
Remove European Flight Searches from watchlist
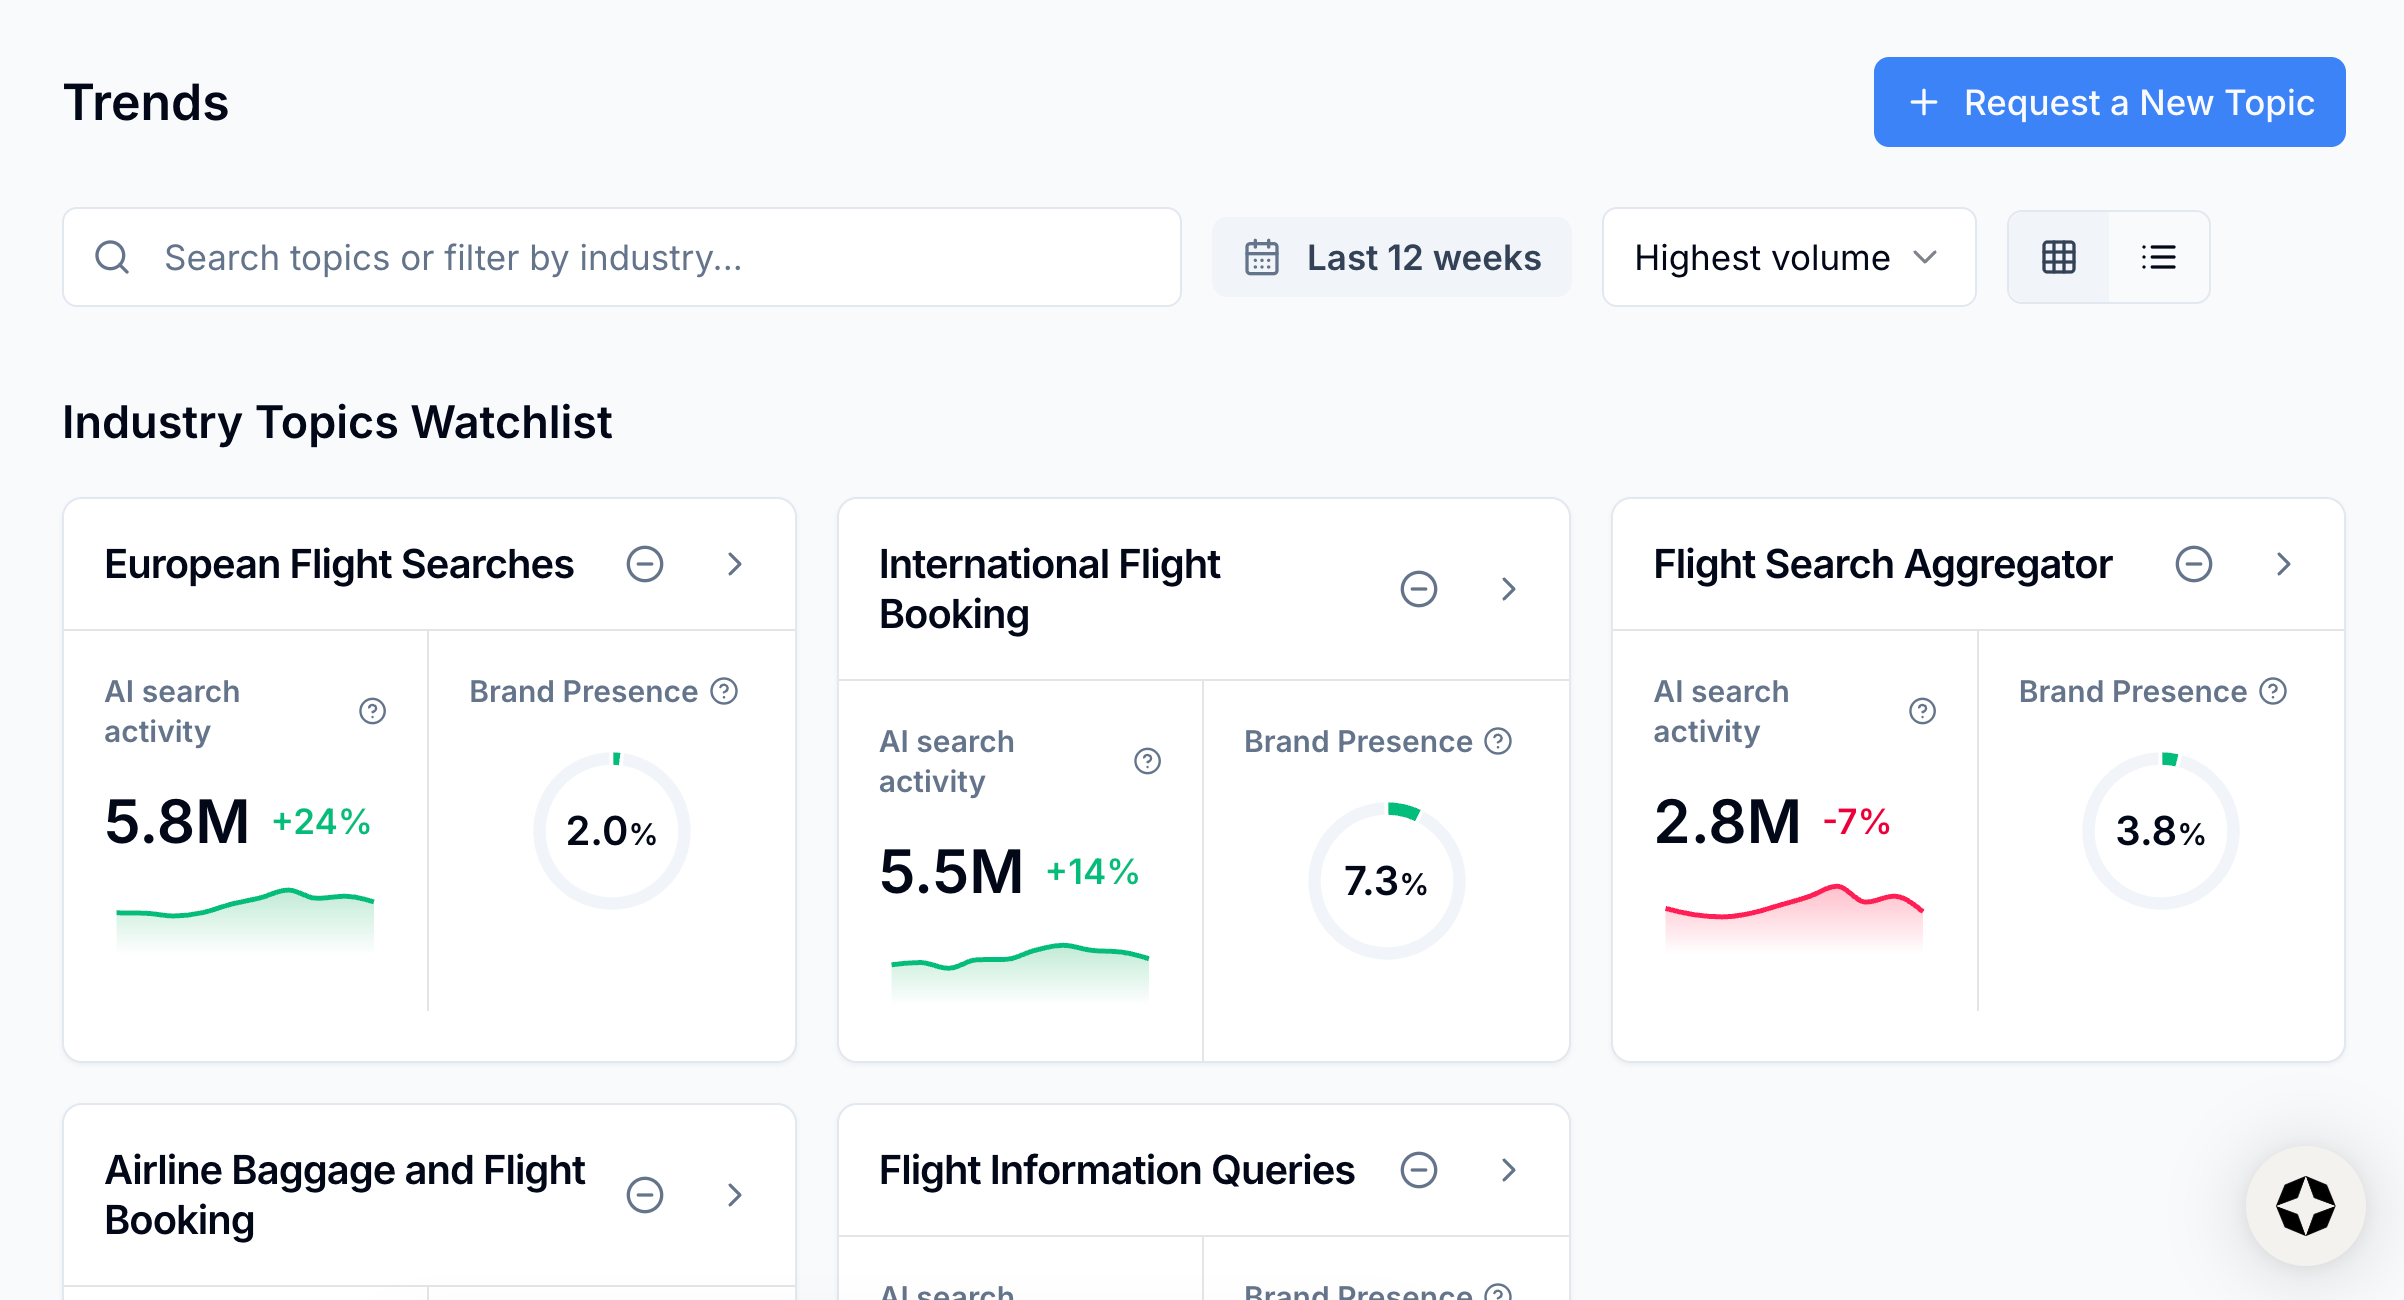644,564
